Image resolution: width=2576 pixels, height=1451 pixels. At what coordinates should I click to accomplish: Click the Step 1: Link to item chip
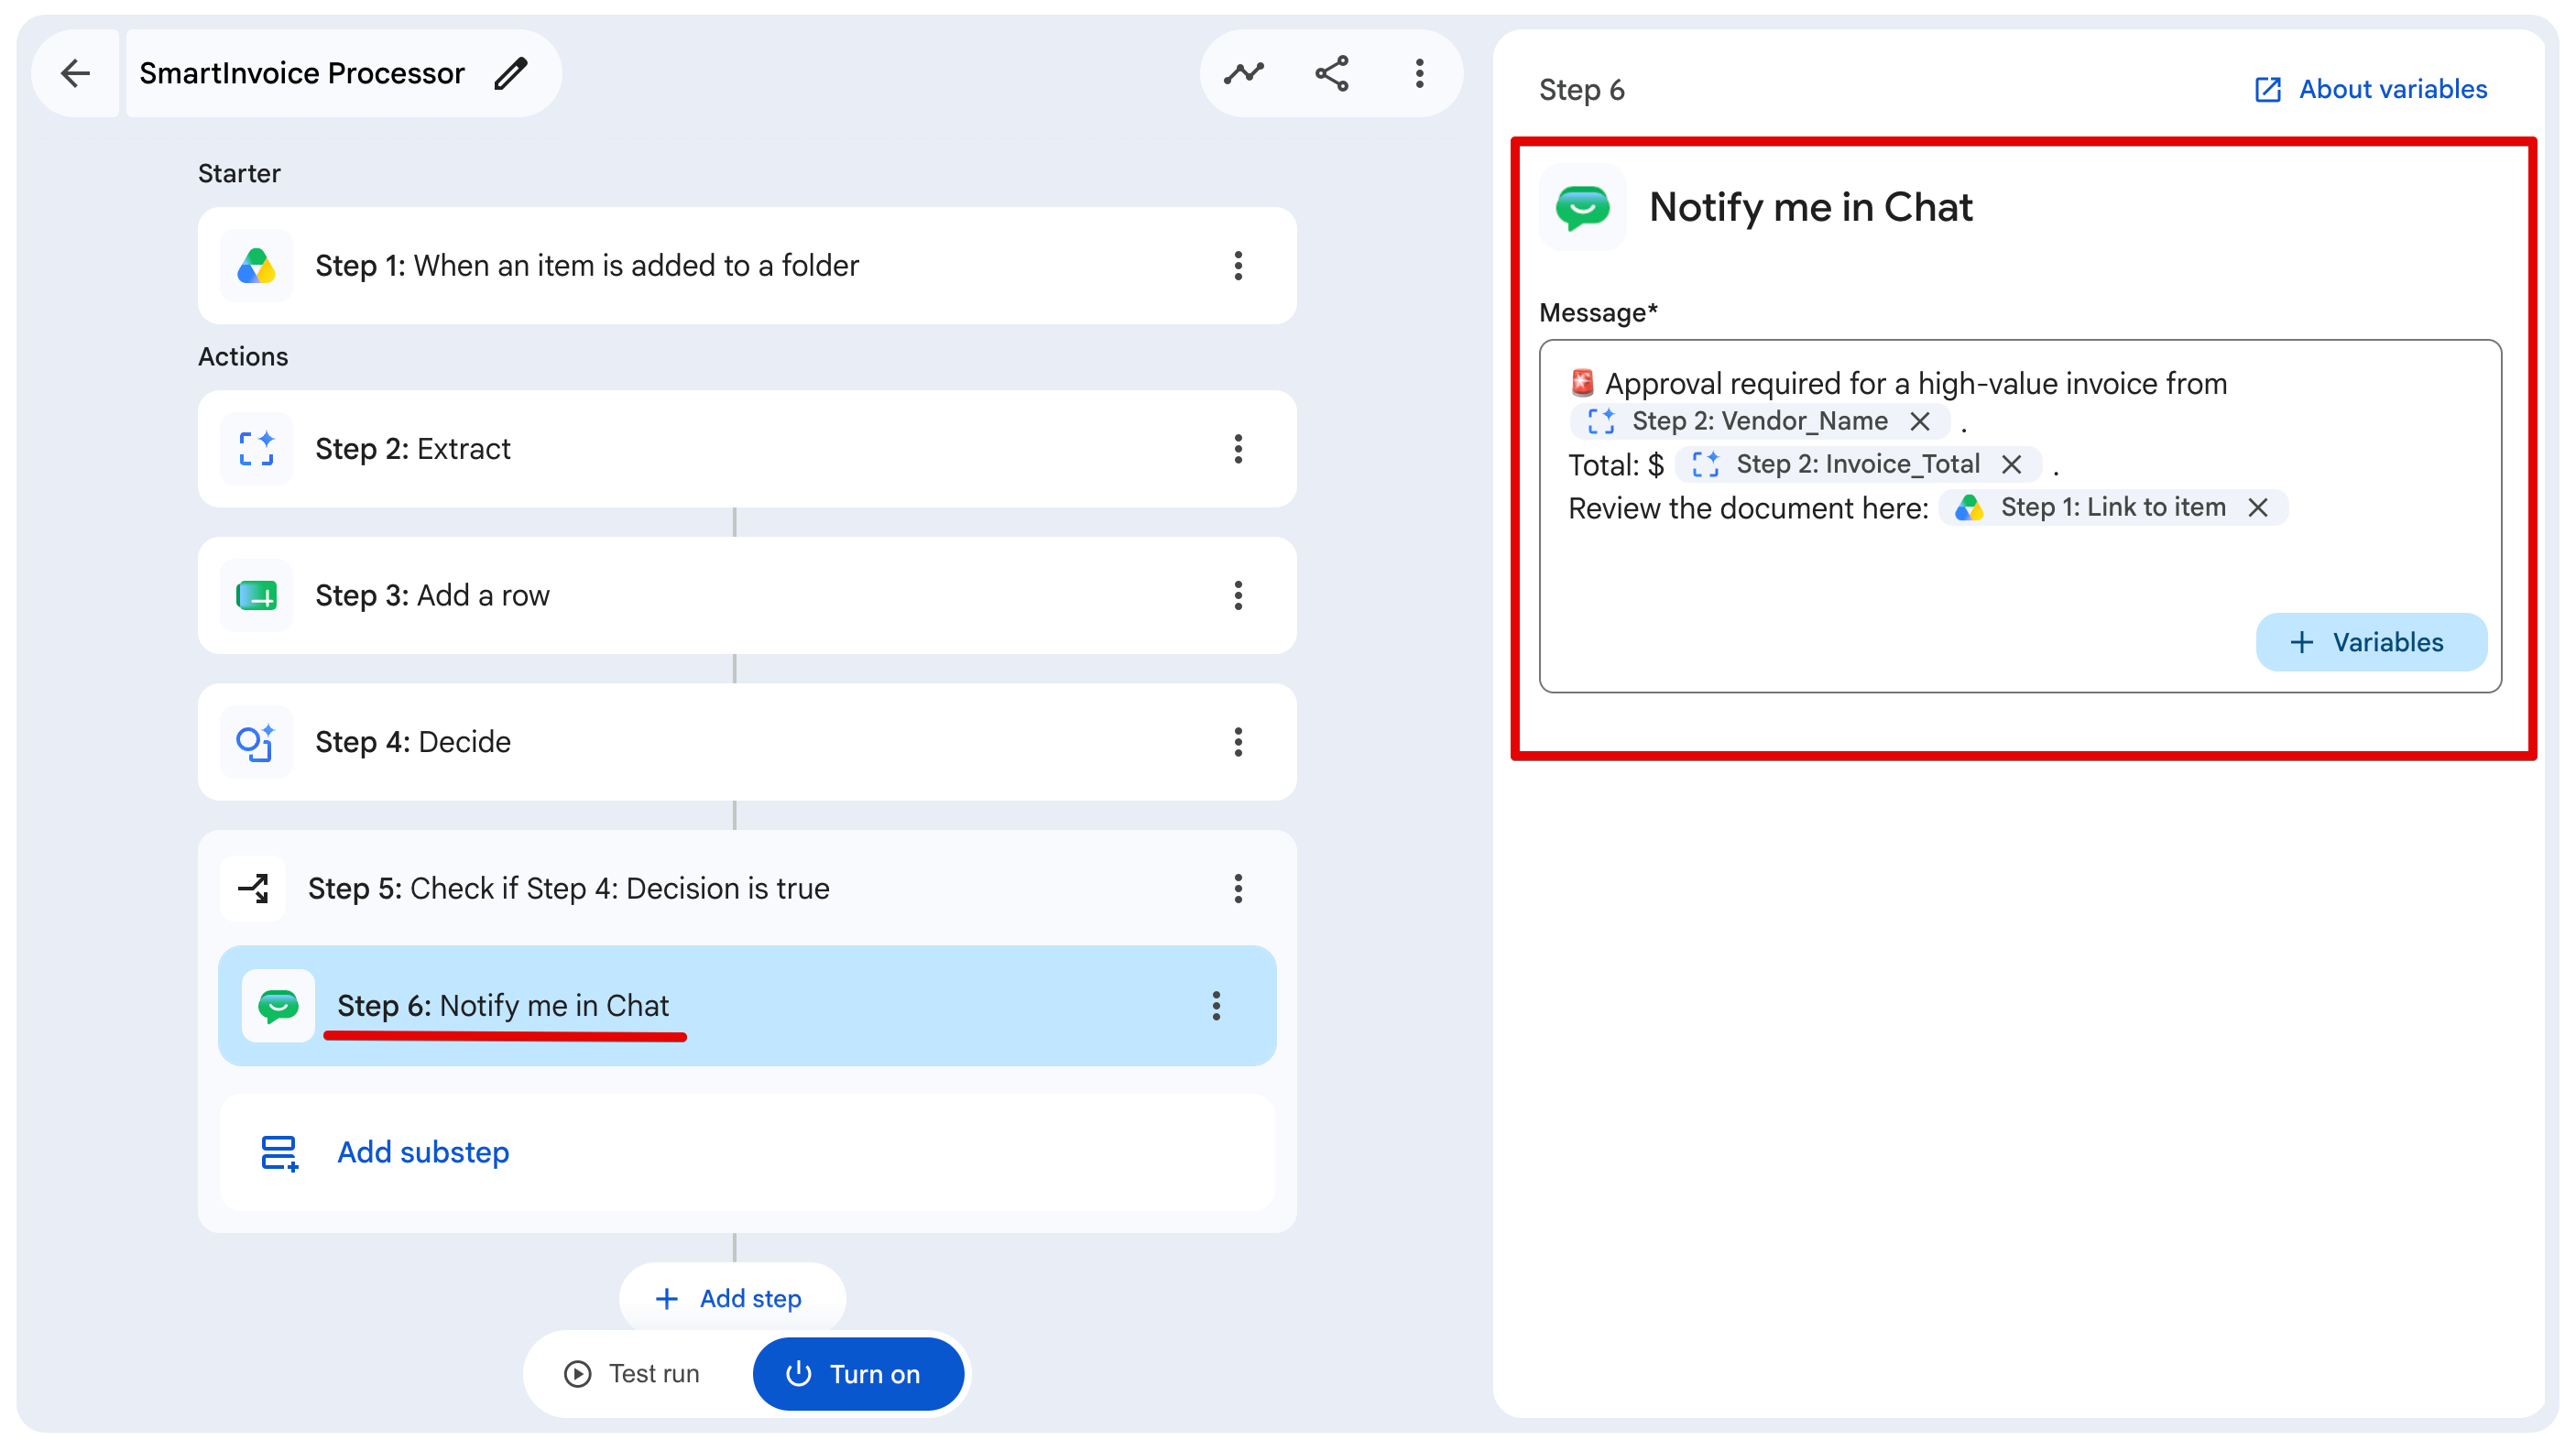click(2113, 507)
